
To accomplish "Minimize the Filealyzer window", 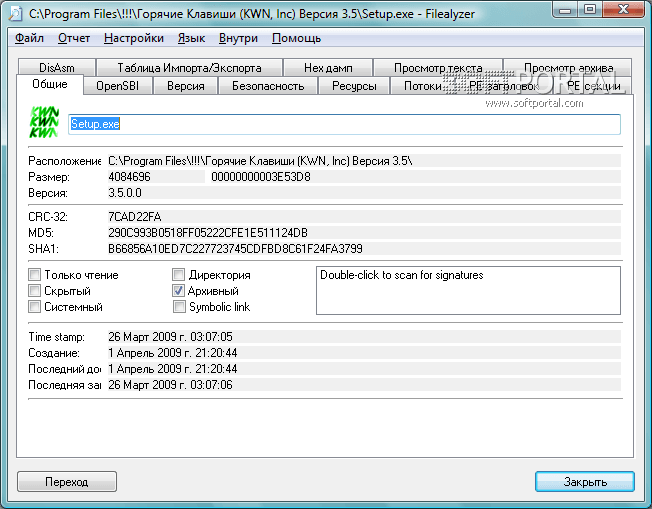I will (x=565, y=10).
